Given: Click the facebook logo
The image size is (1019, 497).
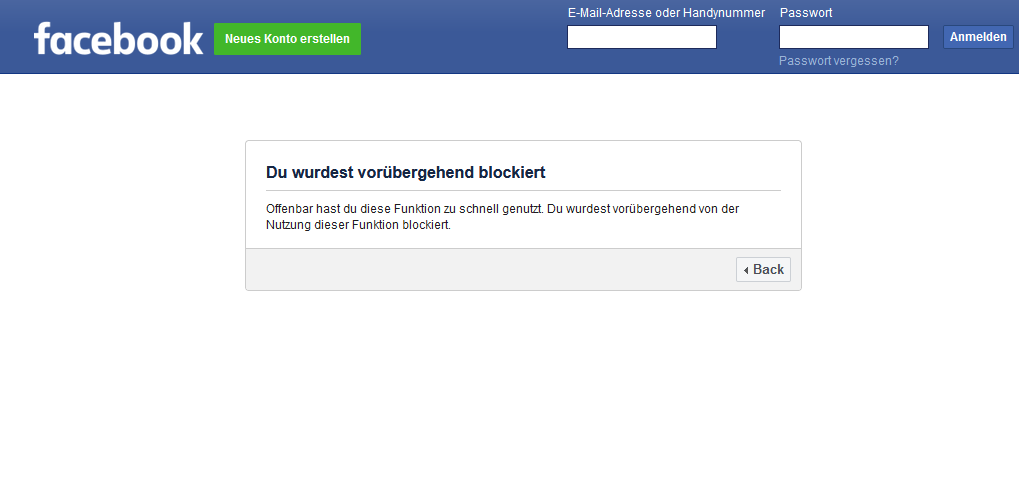Looking at the screenshot, I should (118, 38).
